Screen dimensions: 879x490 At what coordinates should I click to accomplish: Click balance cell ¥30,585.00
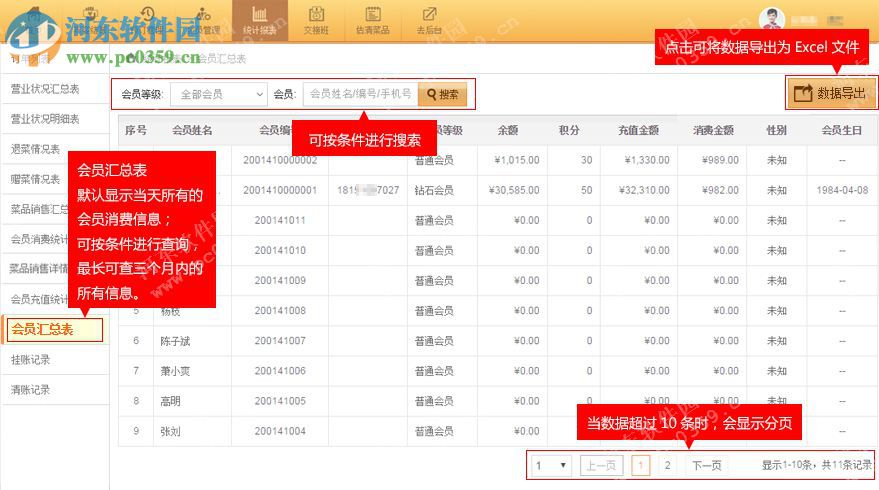pos(514,191)
